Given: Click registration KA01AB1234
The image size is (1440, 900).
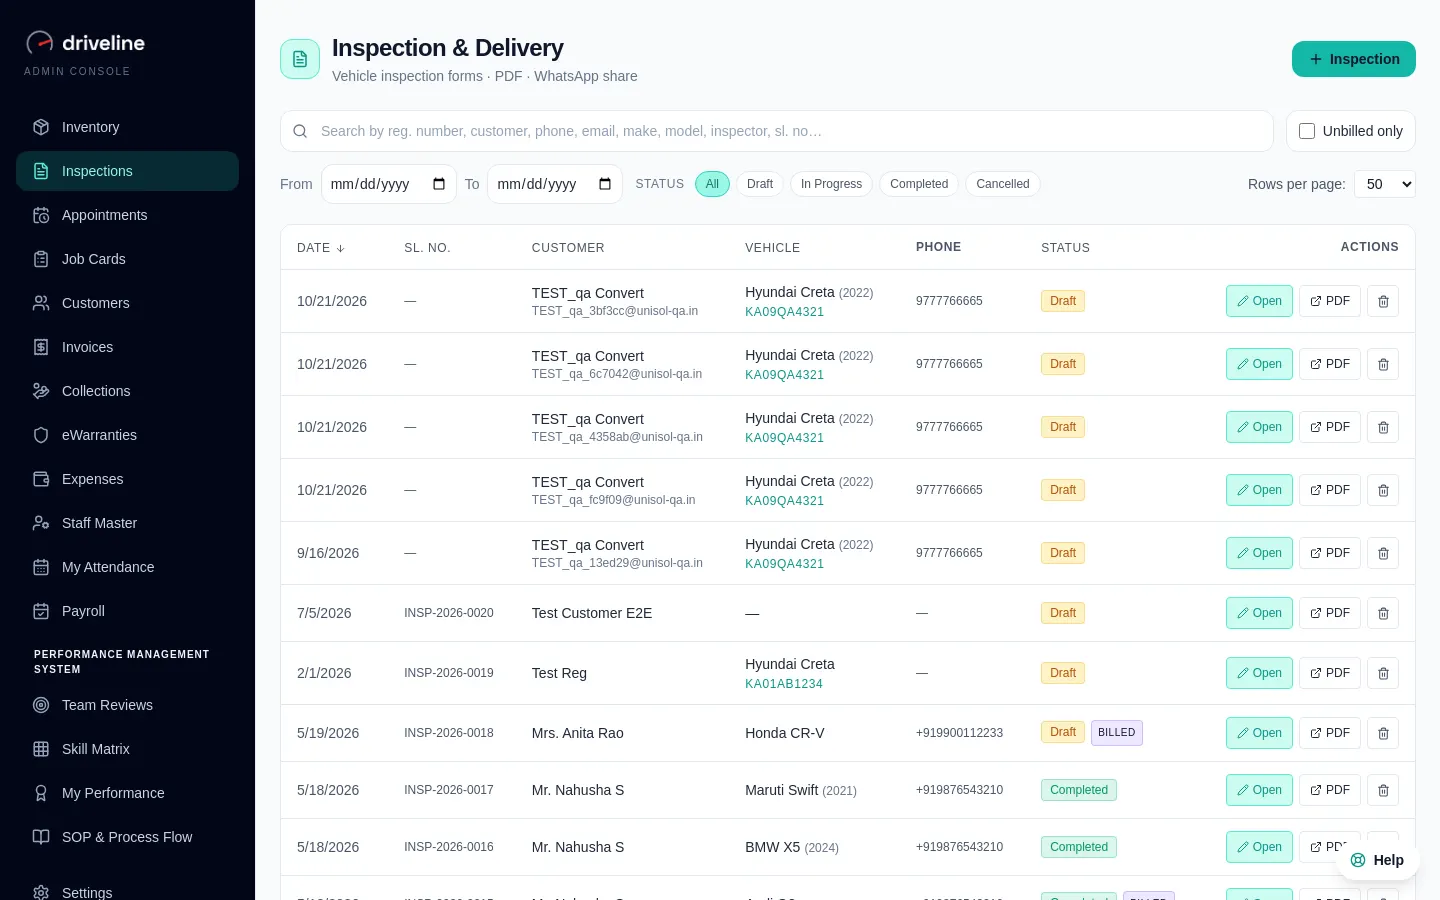Looking at the screenshot, I should pyautogui.click(x=784, y=684).
